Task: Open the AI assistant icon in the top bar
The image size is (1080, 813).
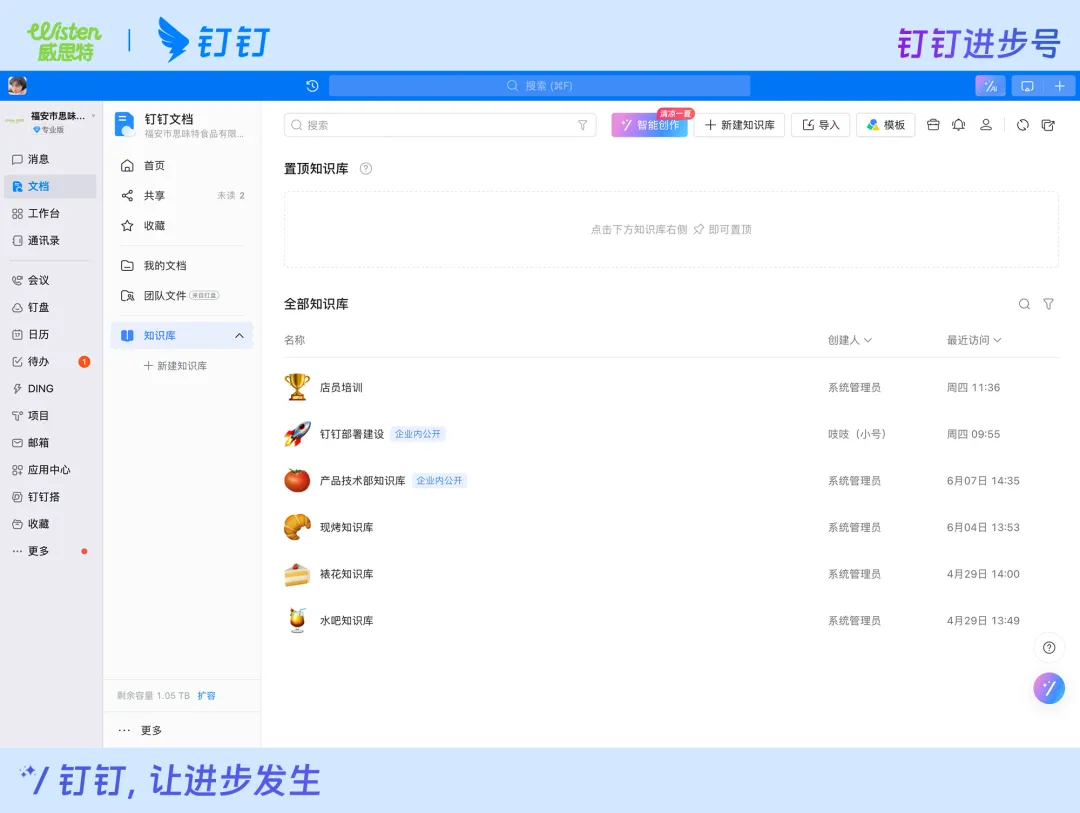Action: tap(990, 85)
